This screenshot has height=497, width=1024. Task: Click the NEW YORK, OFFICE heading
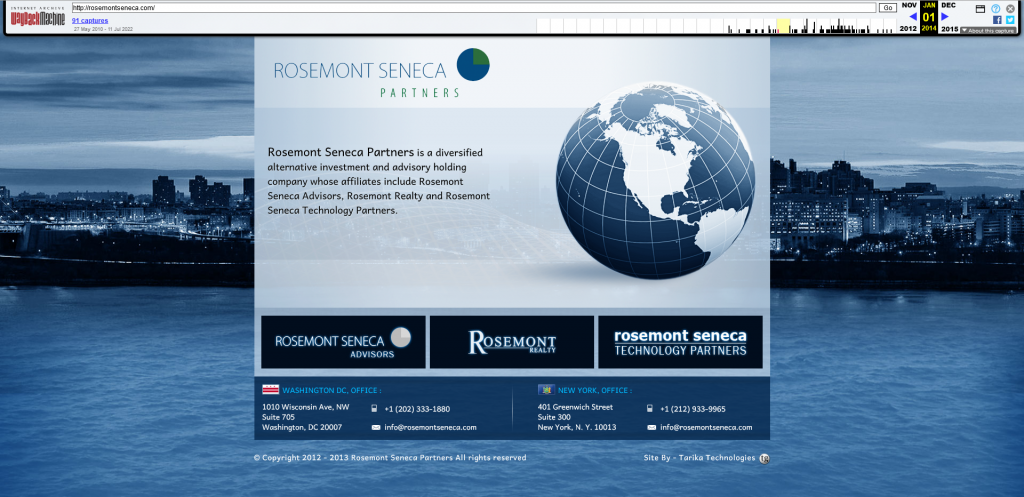tap(595, 391)
